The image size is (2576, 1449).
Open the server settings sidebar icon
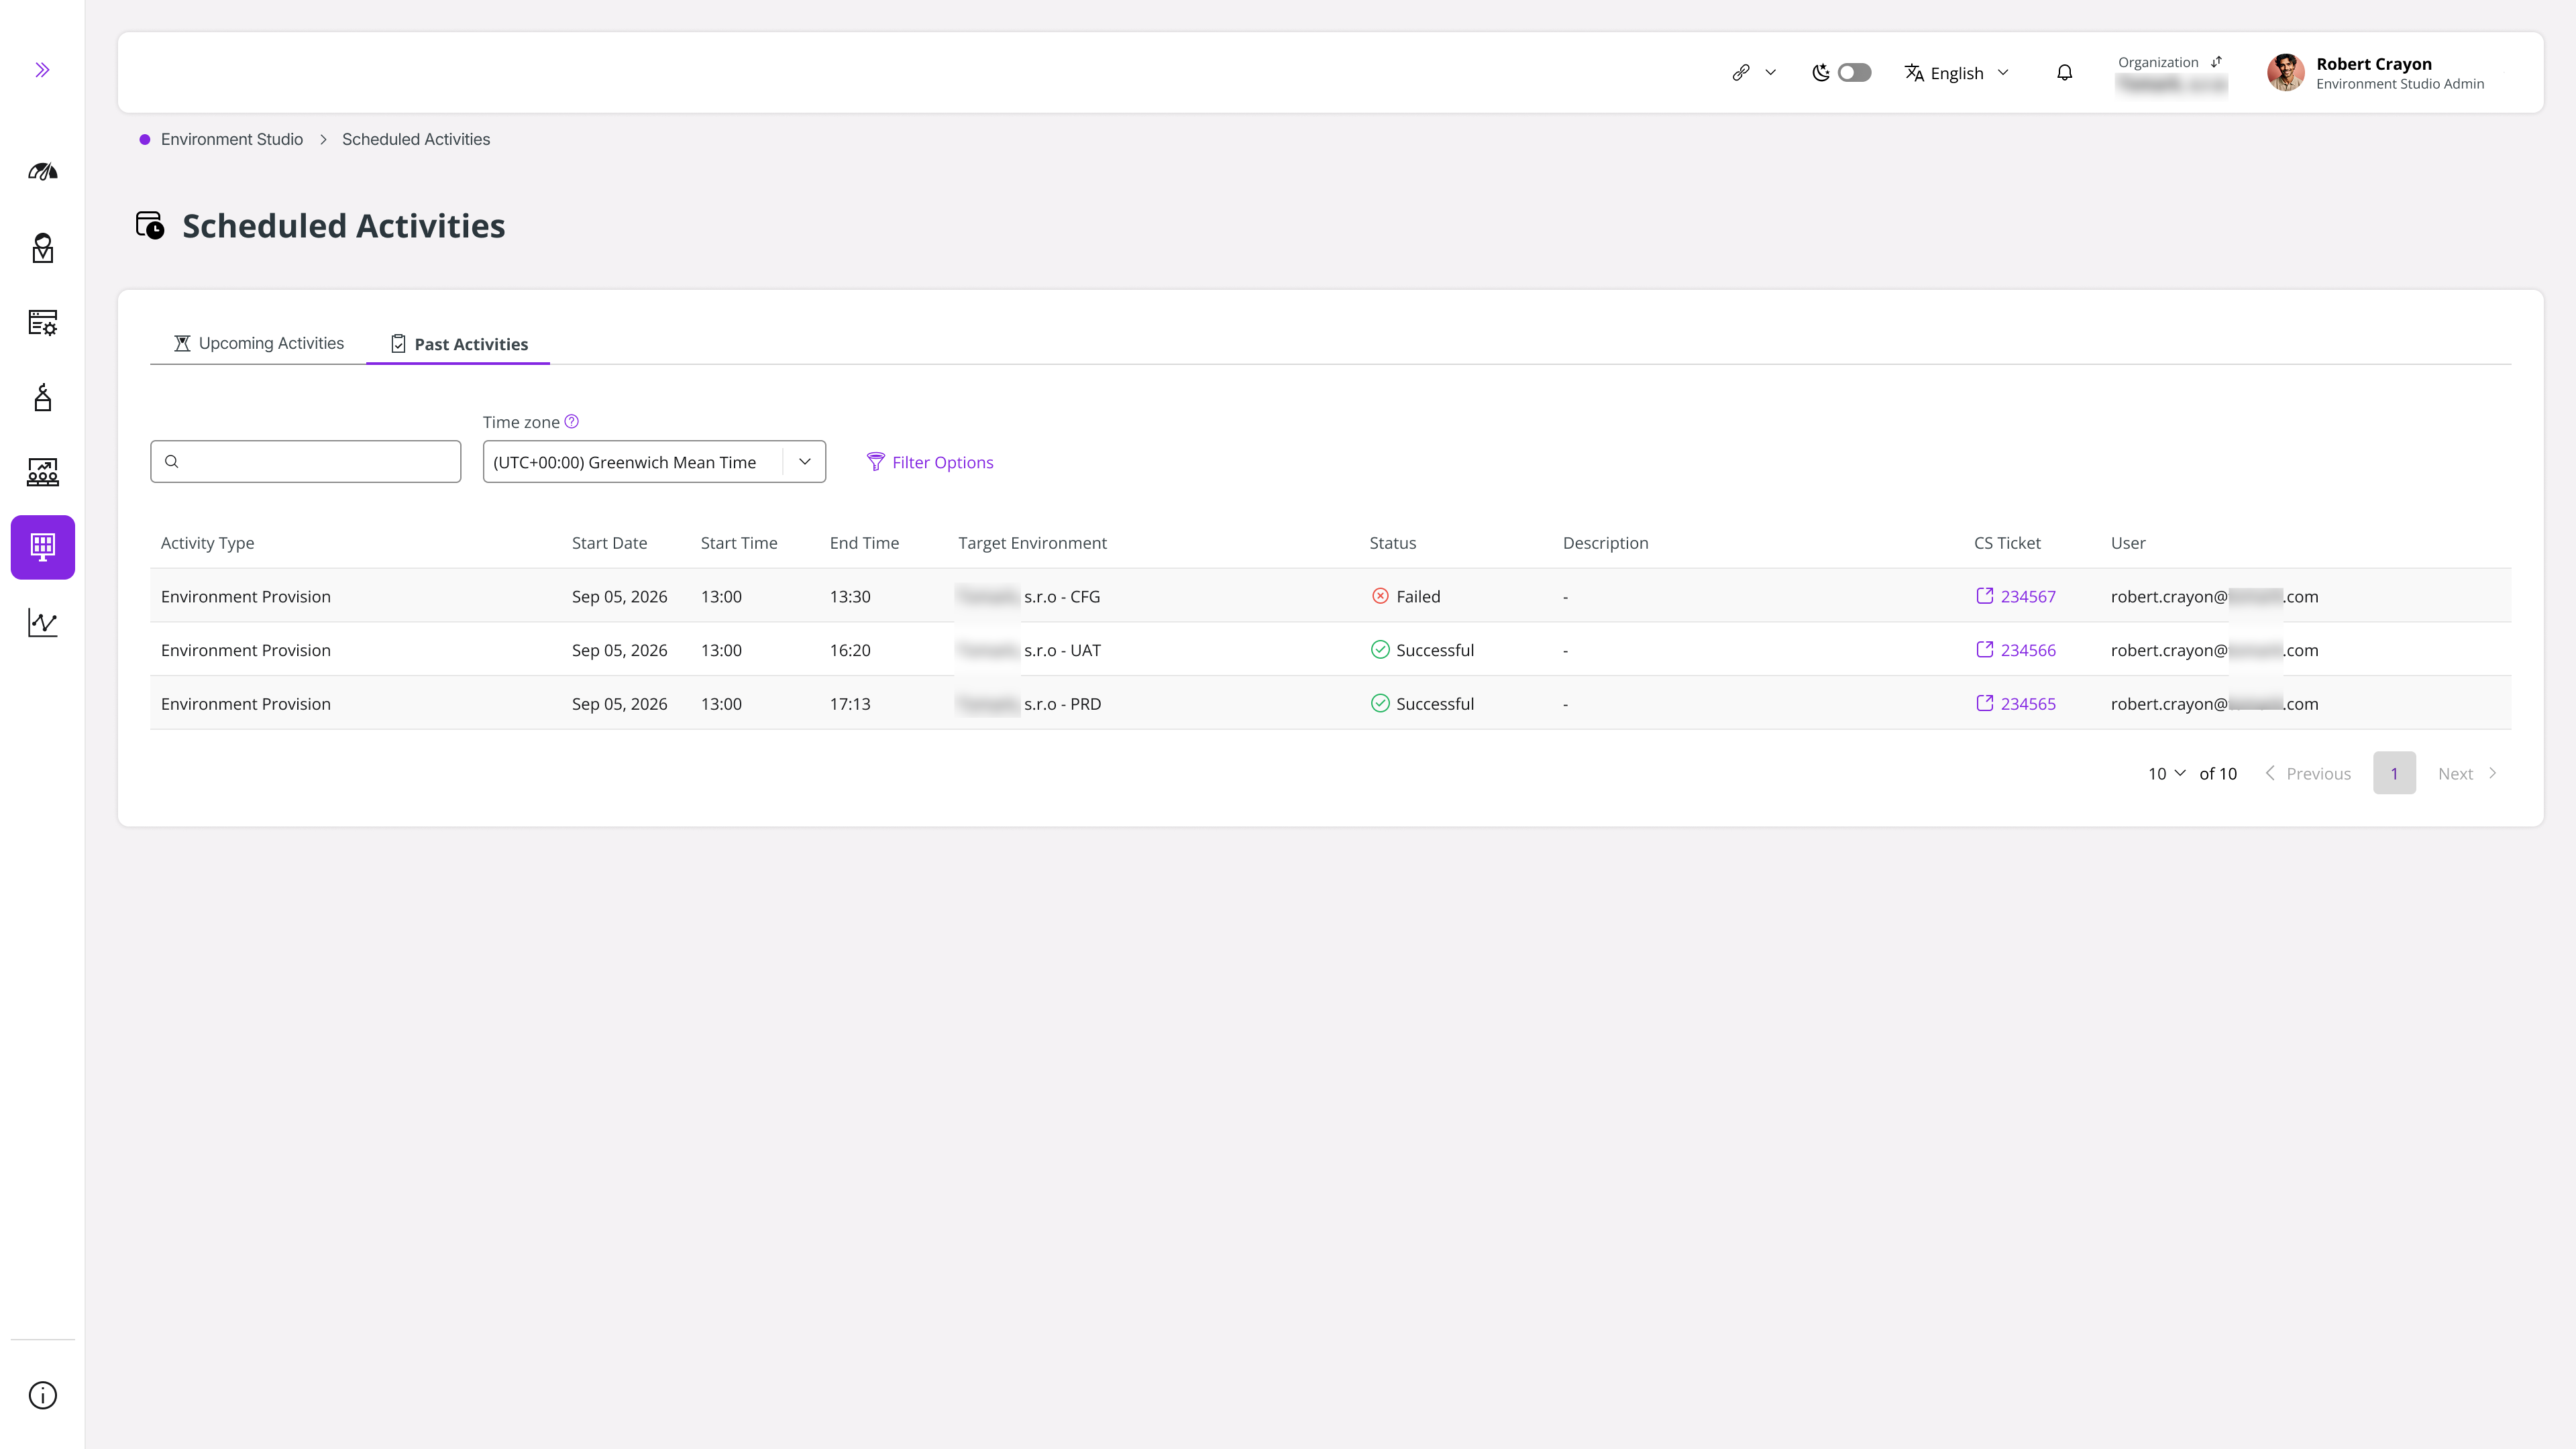[x=42, y=322]
